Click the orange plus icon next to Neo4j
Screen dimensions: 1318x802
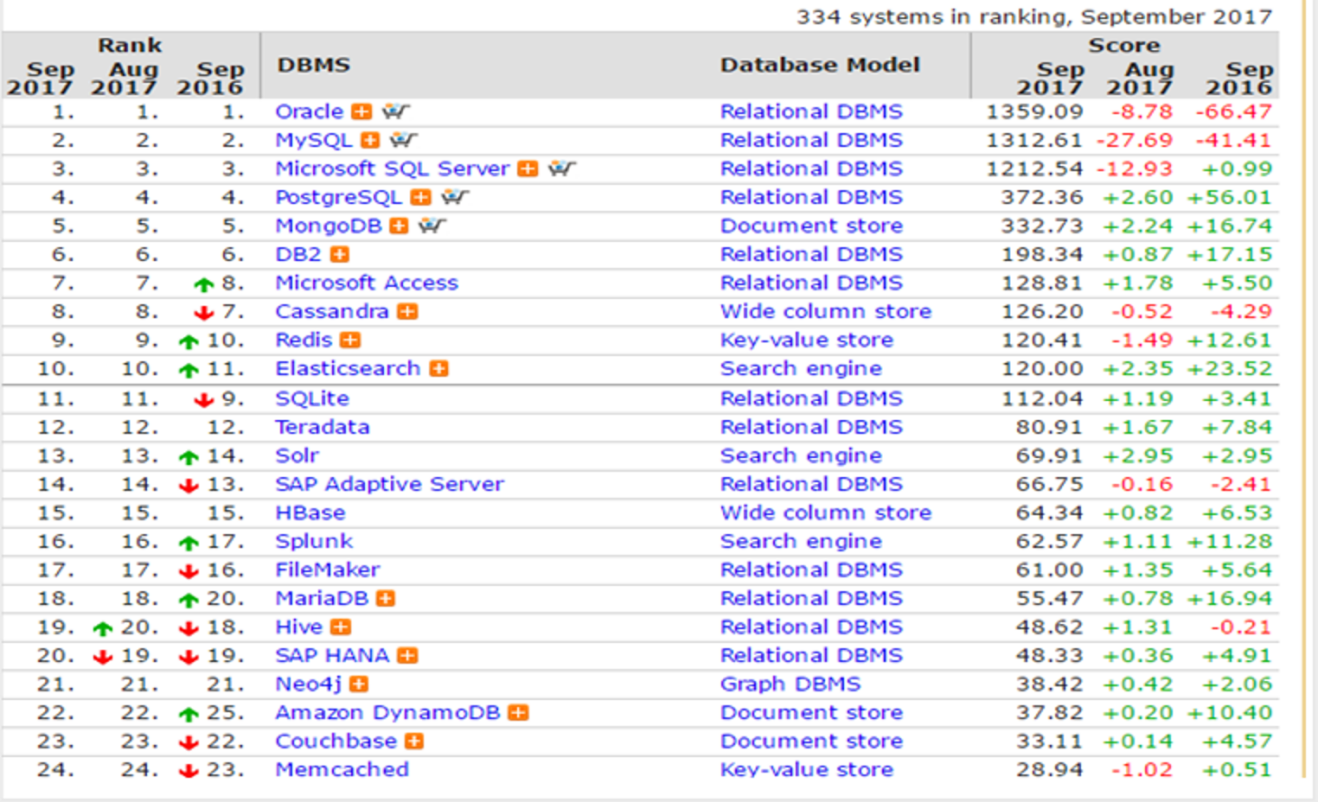(359, 685)
